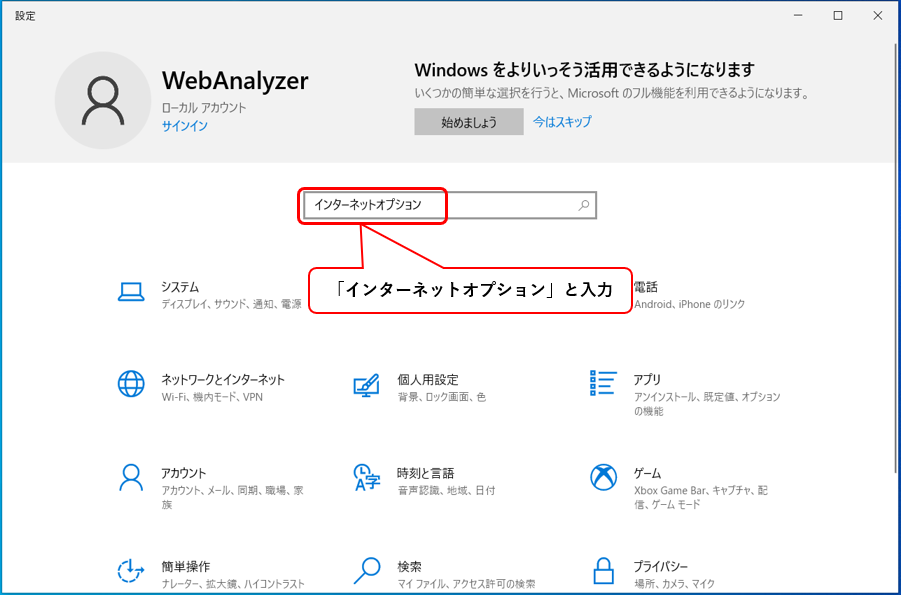The height and width of the screenshot is (595, 901).
Task: Click the Privacy padlock icon
Action: click(603, 570)
